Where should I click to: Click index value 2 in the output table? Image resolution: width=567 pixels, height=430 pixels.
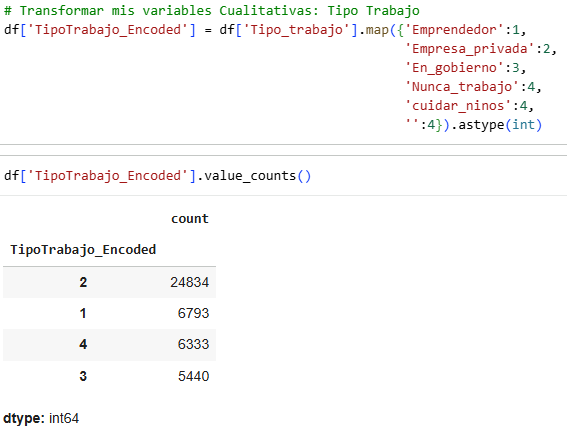[83, 282]
